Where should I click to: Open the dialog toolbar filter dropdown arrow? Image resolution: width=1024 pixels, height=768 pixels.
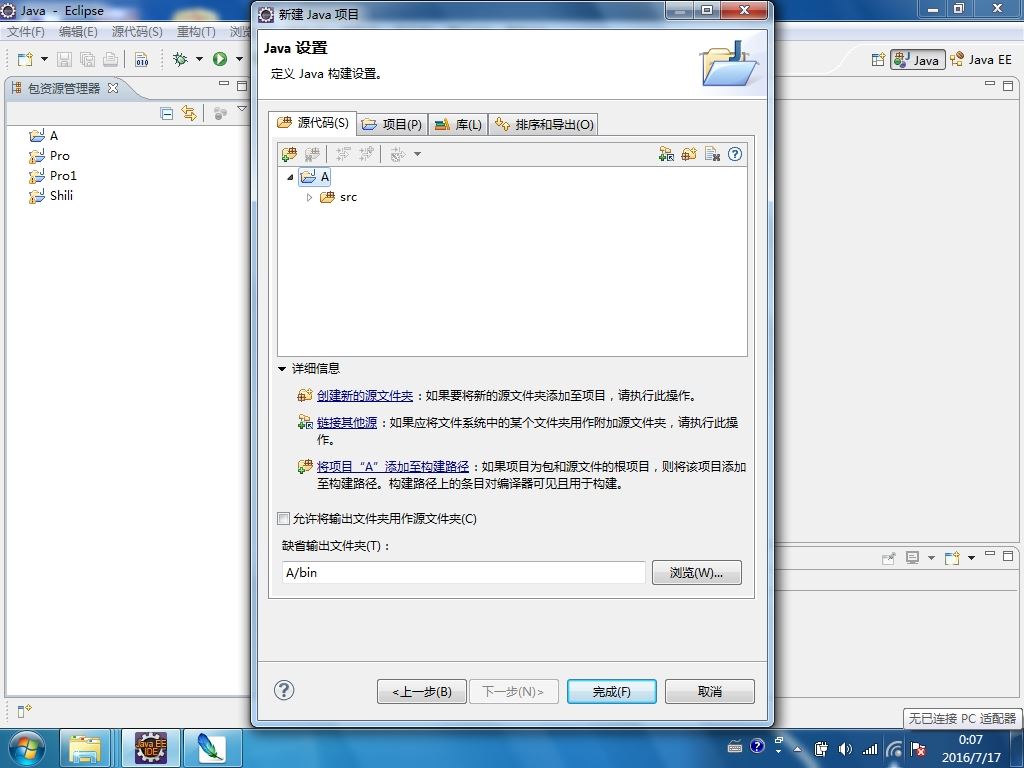click(417, 154)
